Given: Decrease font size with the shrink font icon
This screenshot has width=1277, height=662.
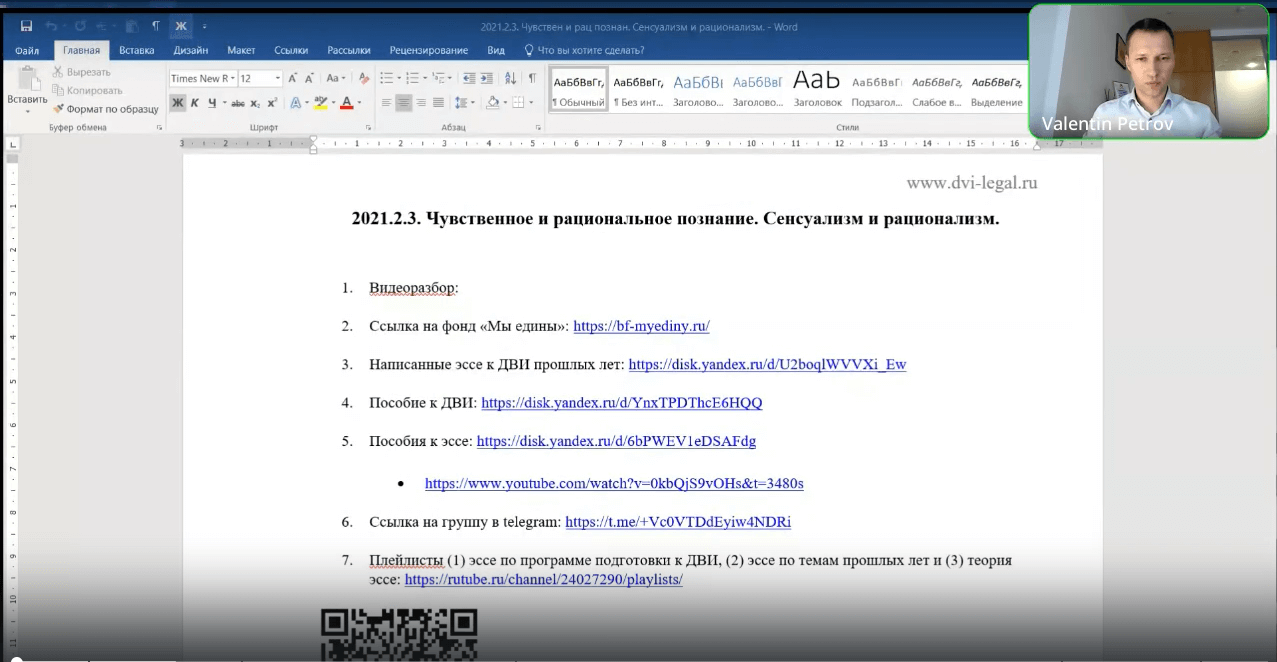Looking at the screenshot, I should pyautogui.click(x=309, y=78).
